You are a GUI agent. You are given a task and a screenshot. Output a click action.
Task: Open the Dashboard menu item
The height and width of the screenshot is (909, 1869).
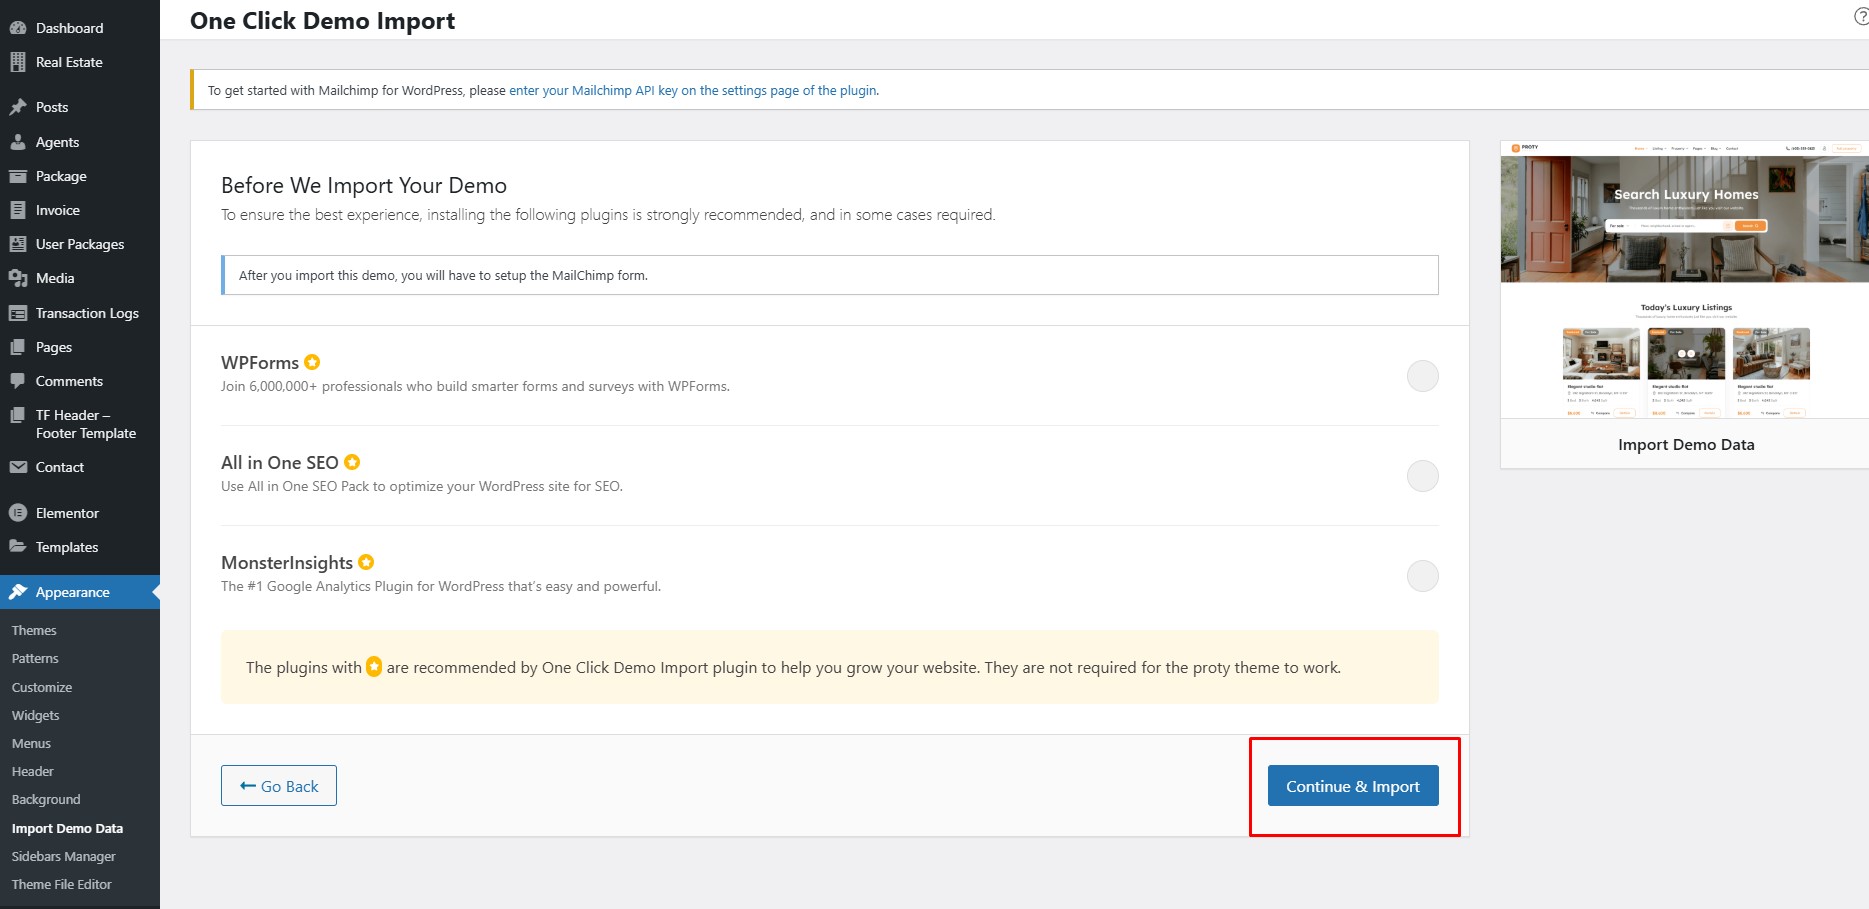pos(80,28)
